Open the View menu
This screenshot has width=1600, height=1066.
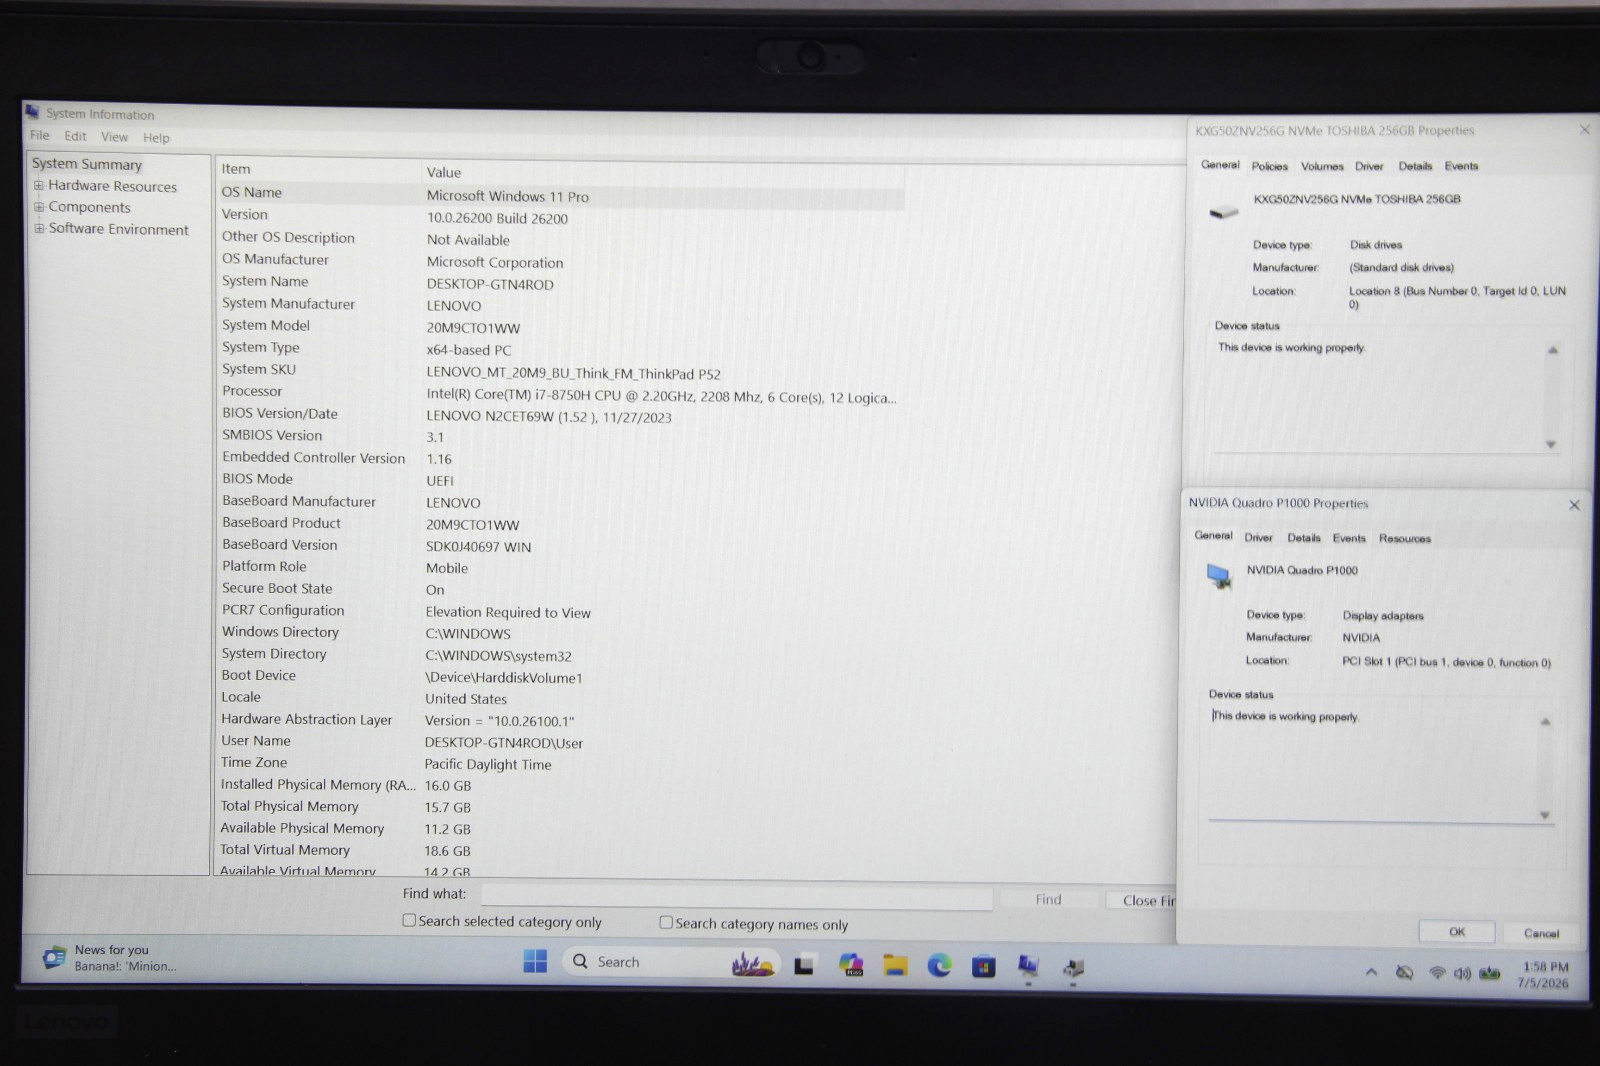pos(114,137)
